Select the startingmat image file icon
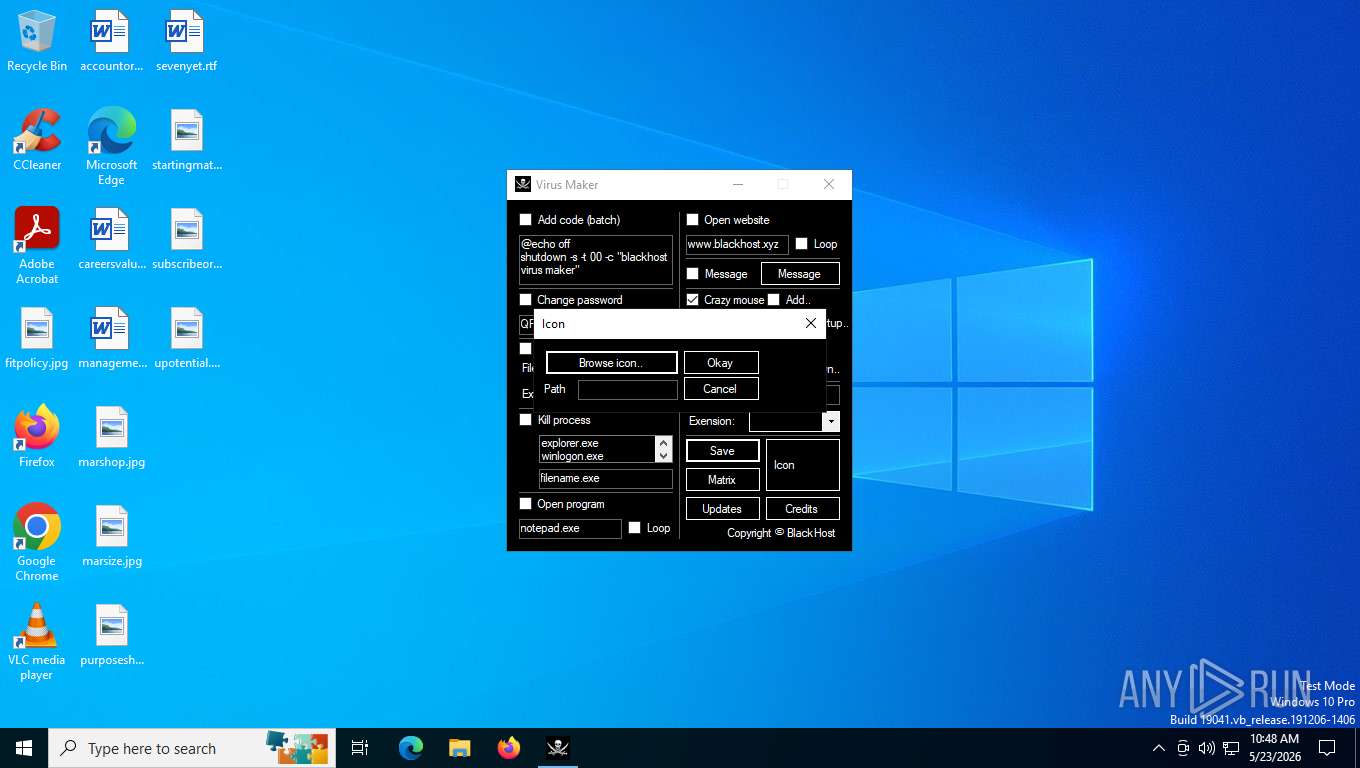Viewport: 1360px width, 768px height. (186, 141)
